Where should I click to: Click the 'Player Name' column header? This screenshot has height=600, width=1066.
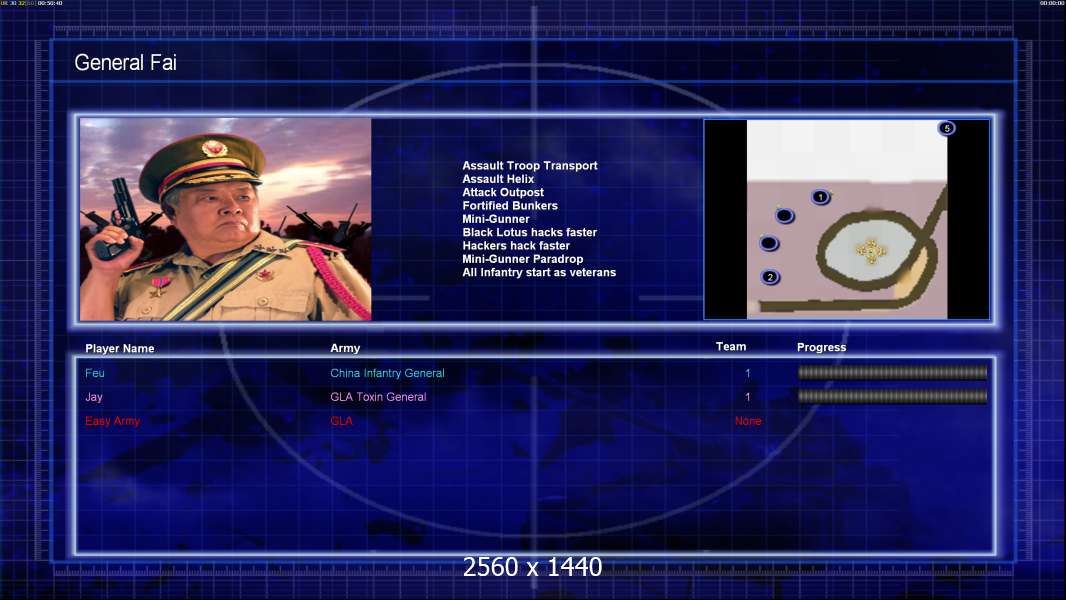coord(120,348)
